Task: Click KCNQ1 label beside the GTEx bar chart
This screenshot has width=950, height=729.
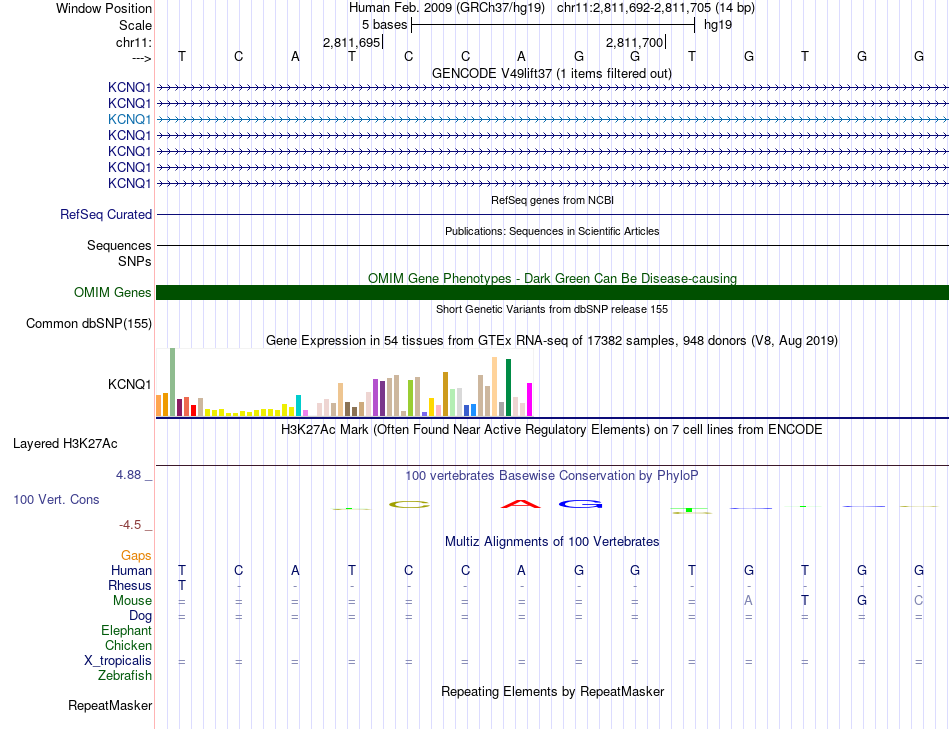Action: point(129,384)
